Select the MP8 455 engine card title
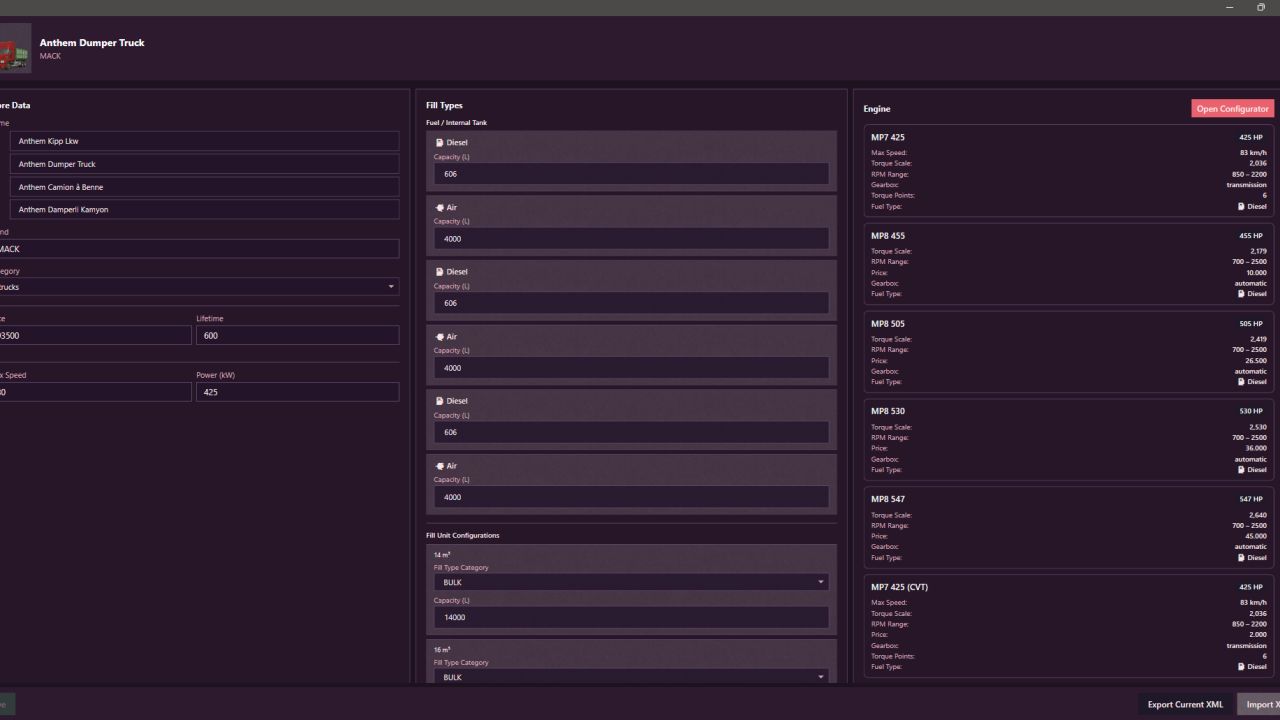The image size is (1280, 720). tap(888, 236)
